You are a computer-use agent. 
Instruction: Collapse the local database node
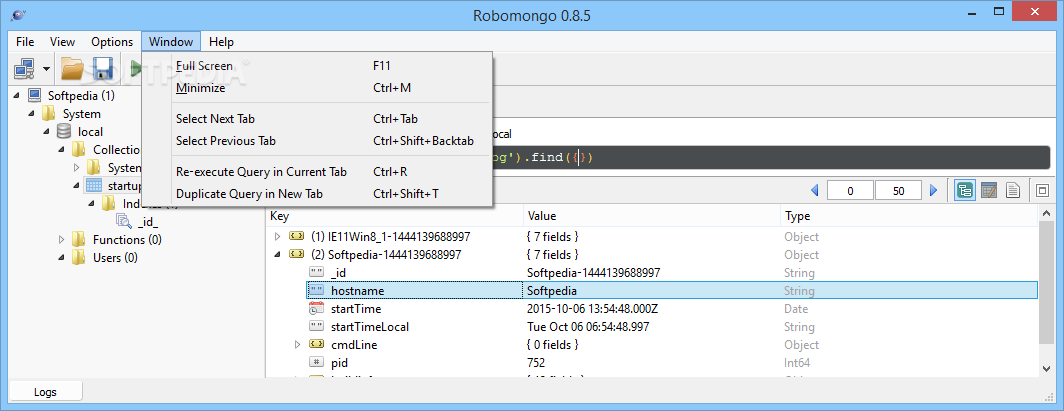47,132
